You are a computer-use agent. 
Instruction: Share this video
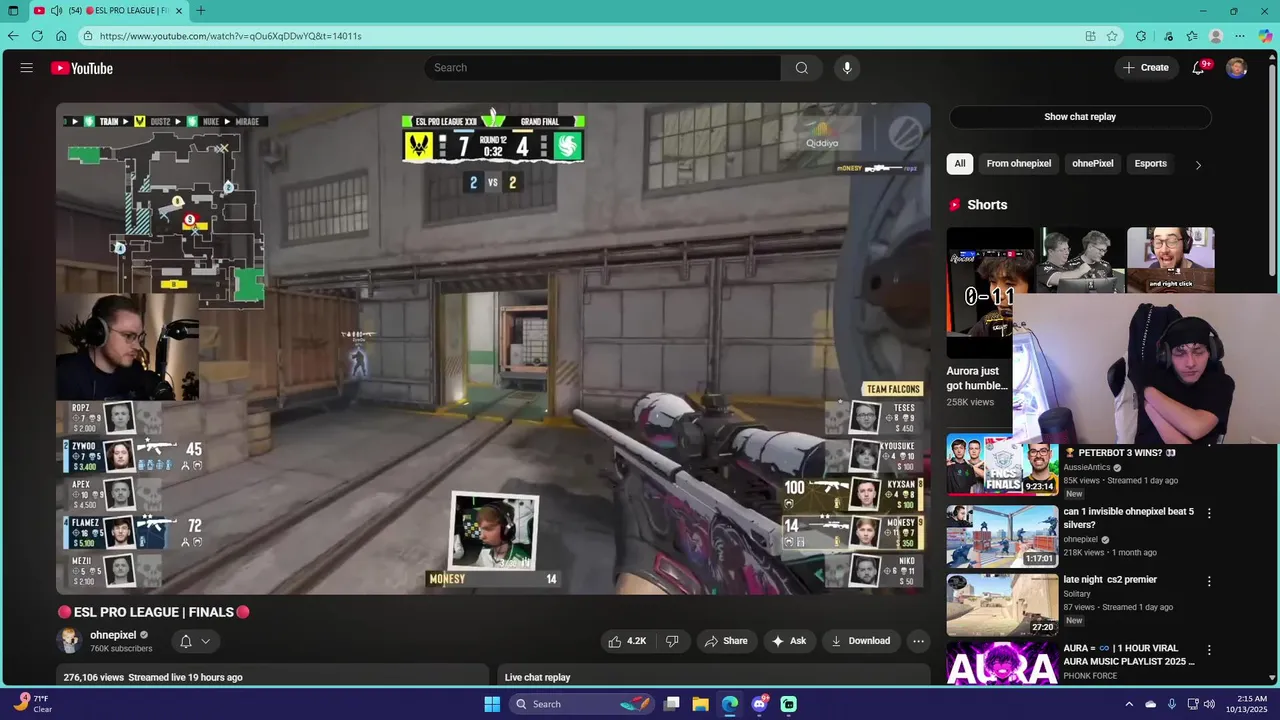[726, 641]
